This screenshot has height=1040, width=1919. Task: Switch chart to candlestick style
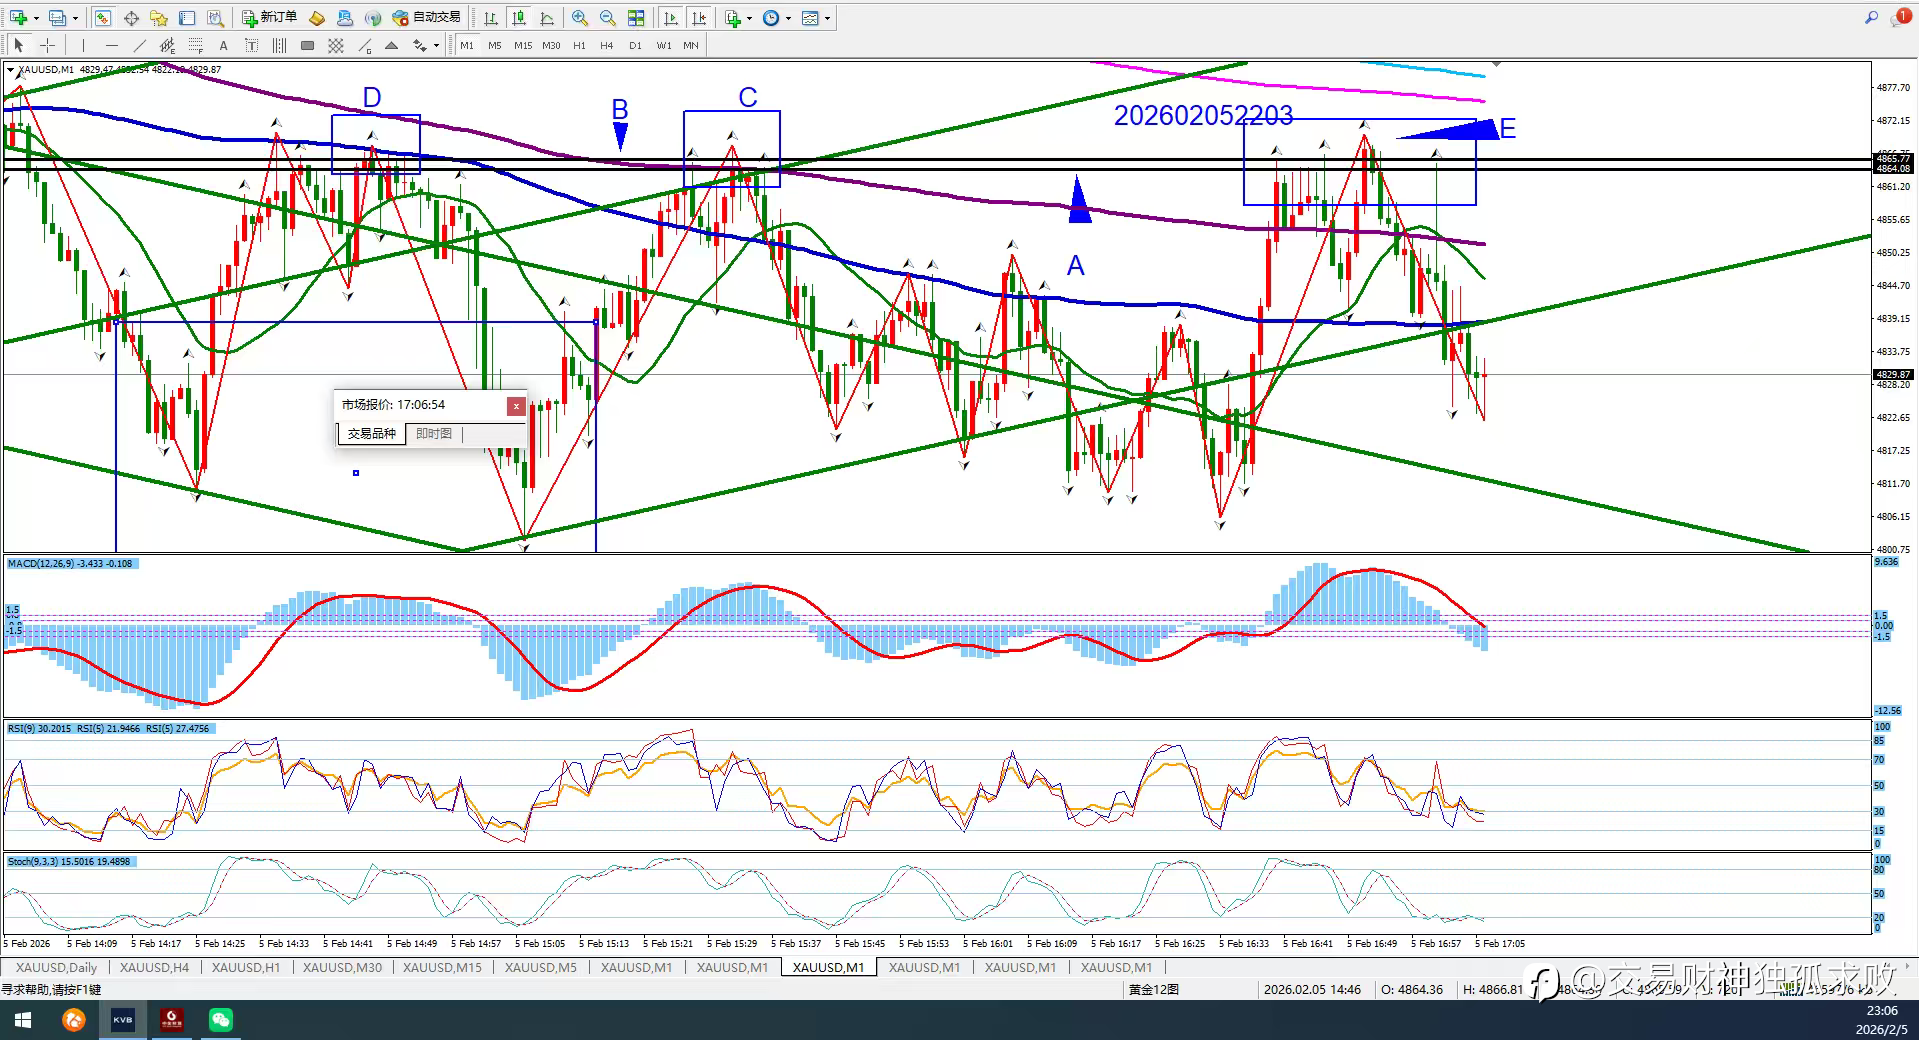[519, 18]
